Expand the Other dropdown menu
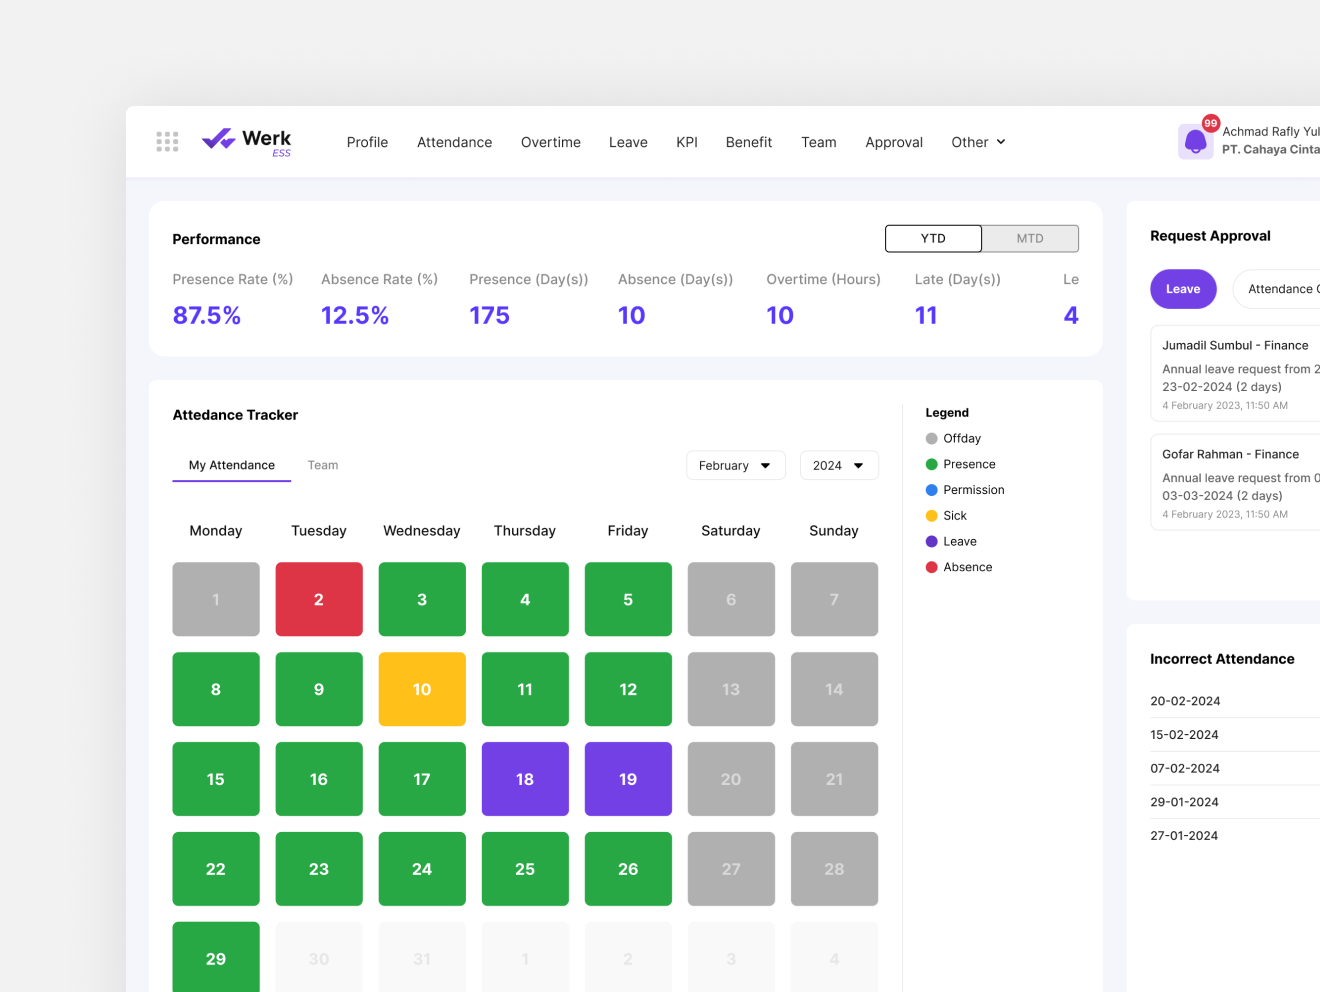The image size is (1320, 992). (978, 142)
